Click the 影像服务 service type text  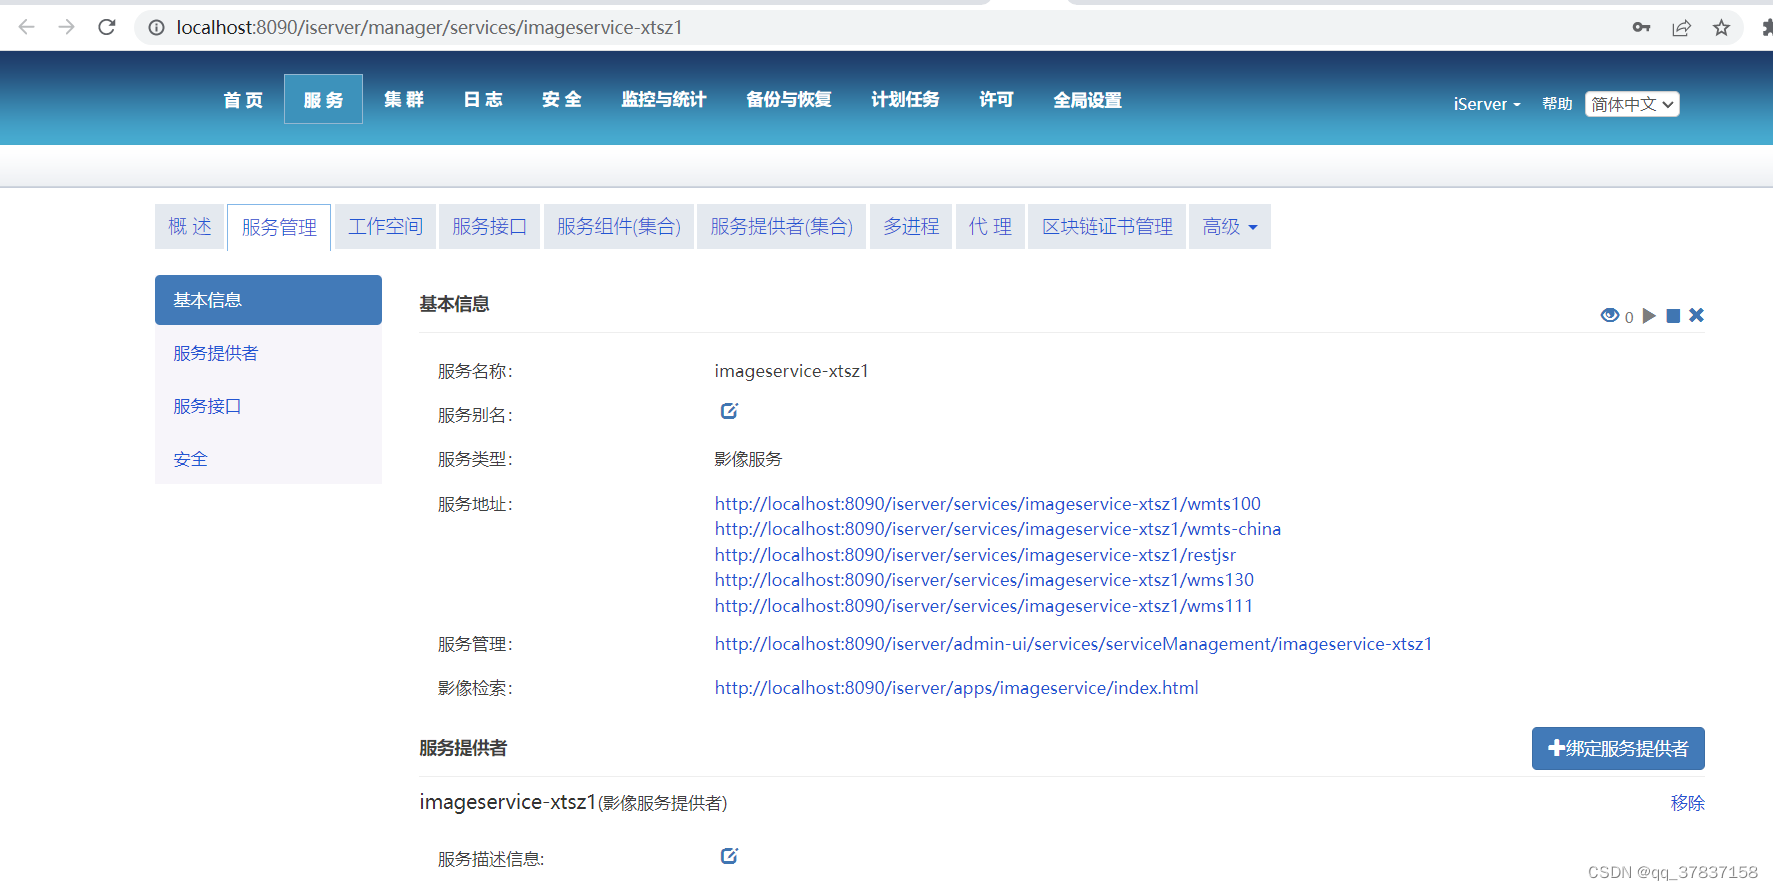(748, 459)
